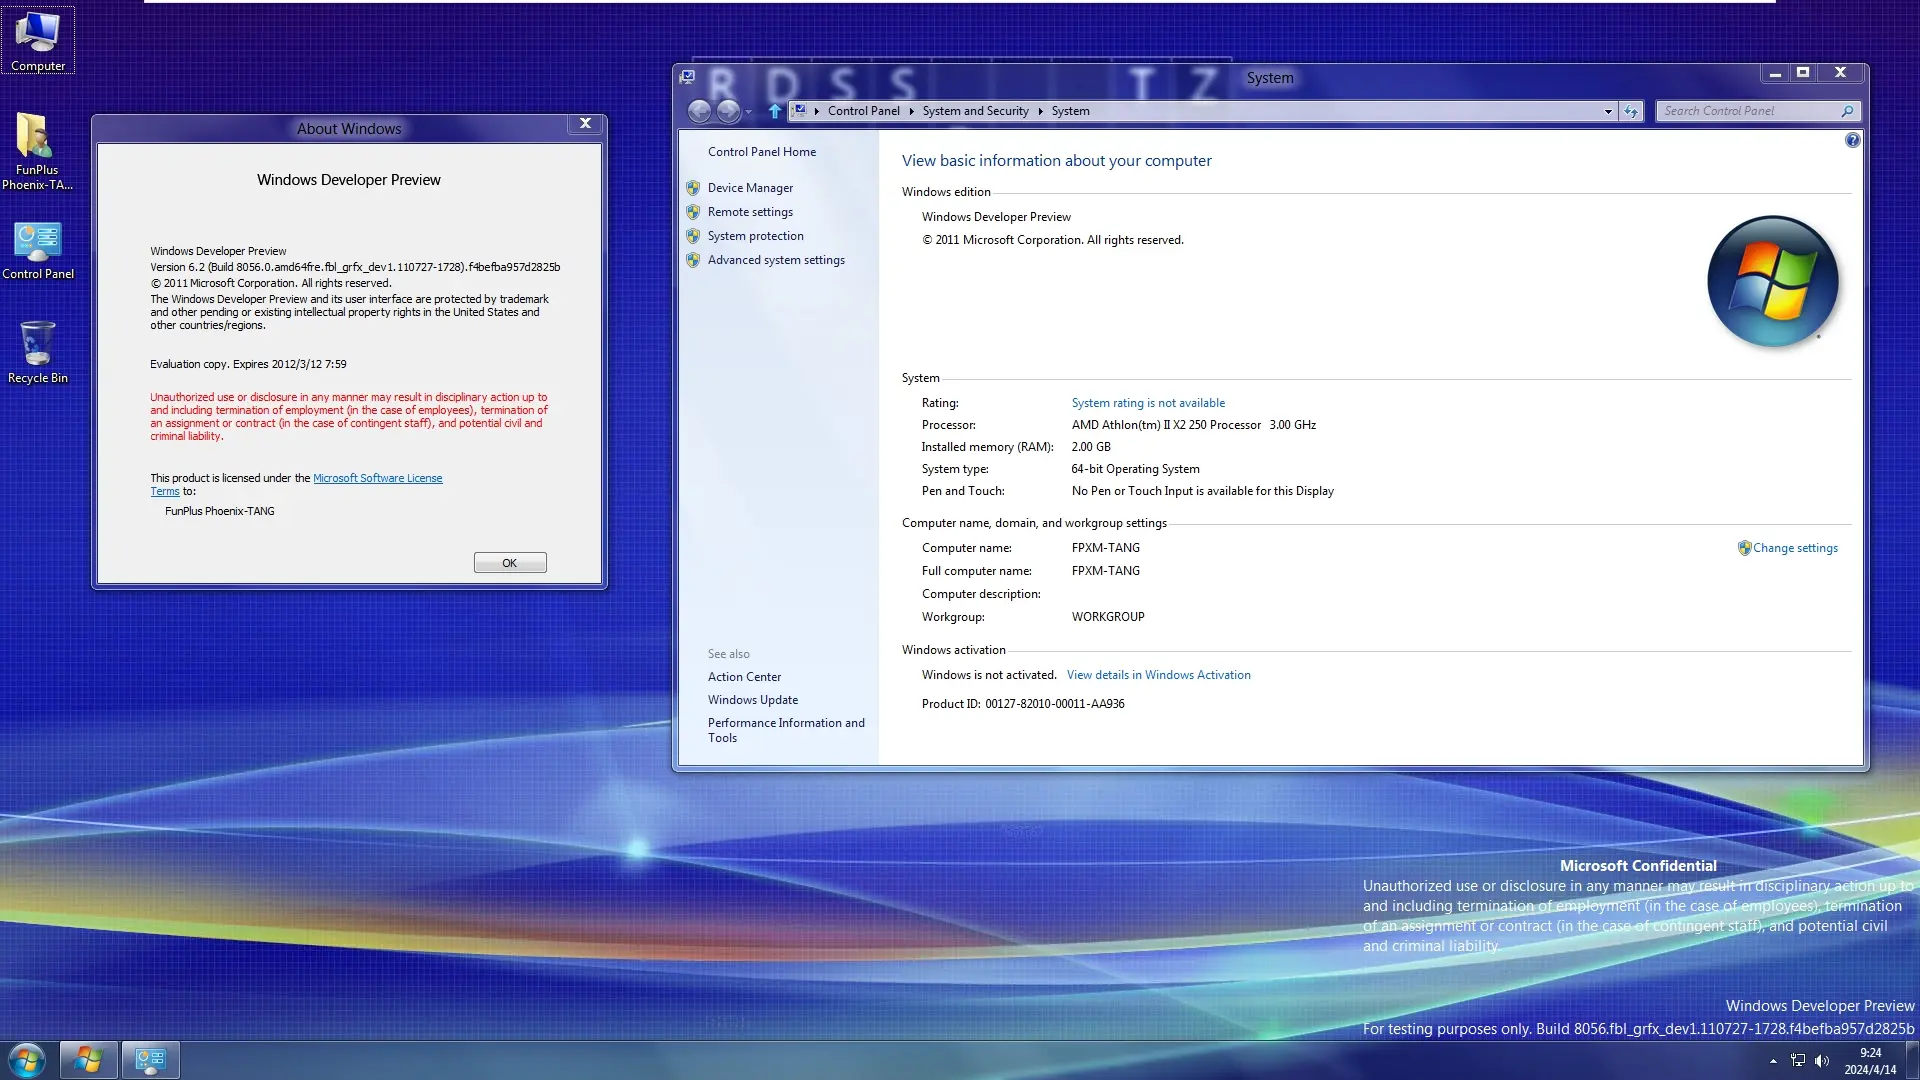Click the Windows logo in System window
Viewport: 1920px width, 1080px height.
coord(1772,282)
